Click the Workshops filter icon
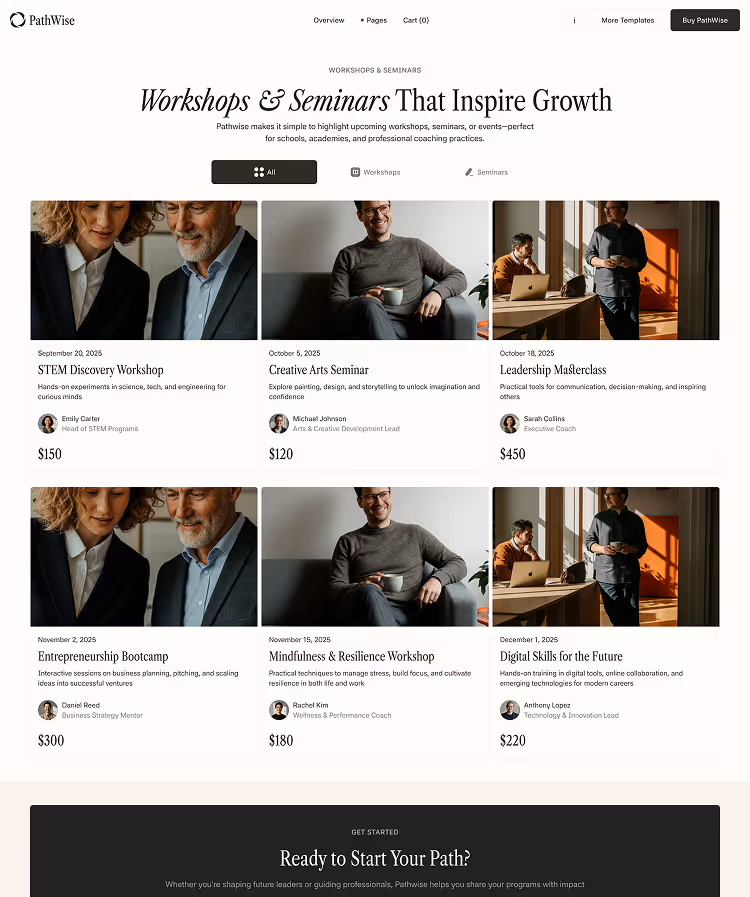 coord(355,172)
